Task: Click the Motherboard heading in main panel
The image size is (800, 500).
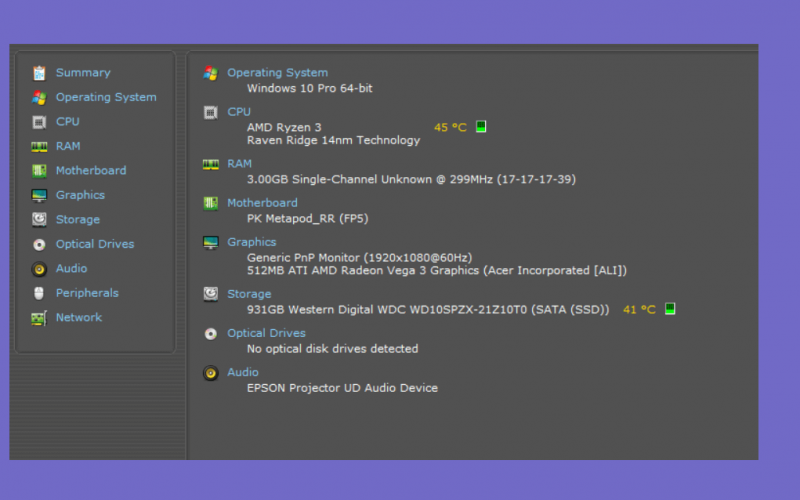Action: (262, 203)
